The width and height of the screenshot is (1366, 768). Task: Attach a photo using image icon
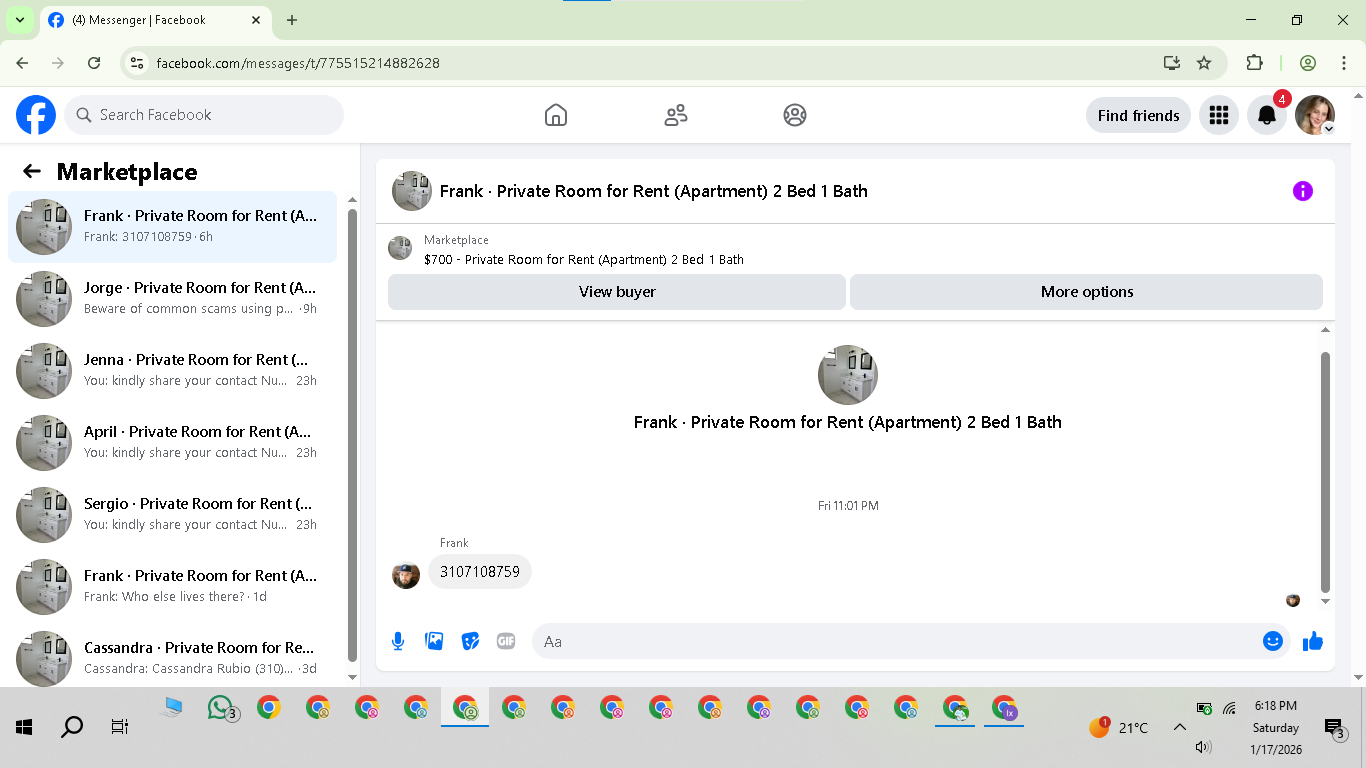point(434,641)
